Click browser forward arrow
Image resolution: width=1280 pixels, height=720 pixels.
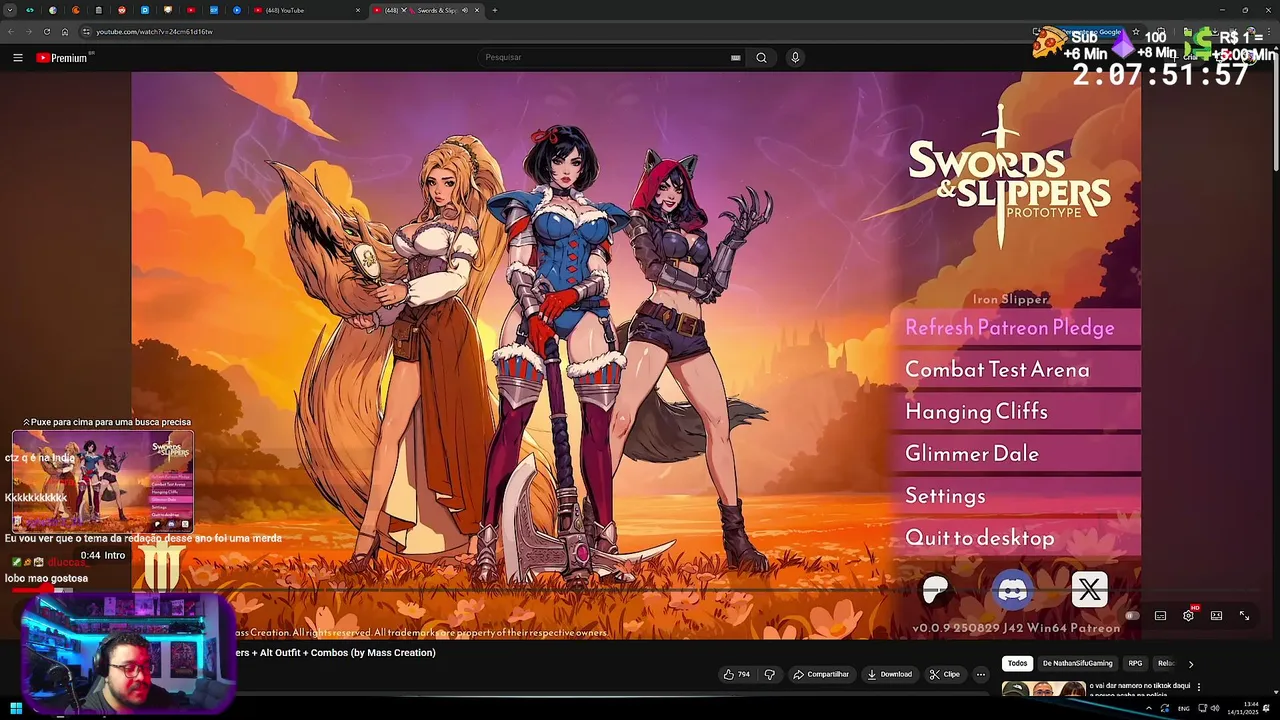(x=28, y=32)
